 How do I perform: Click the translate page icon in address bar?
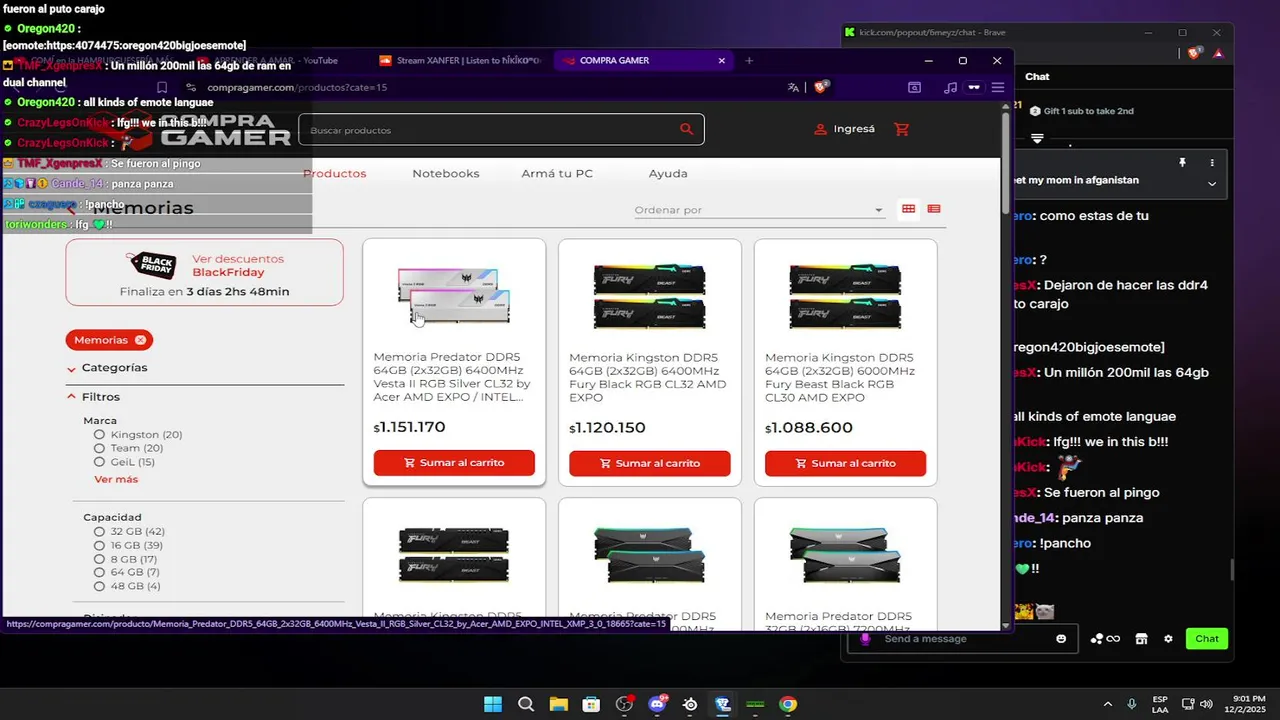coord(793,87)
